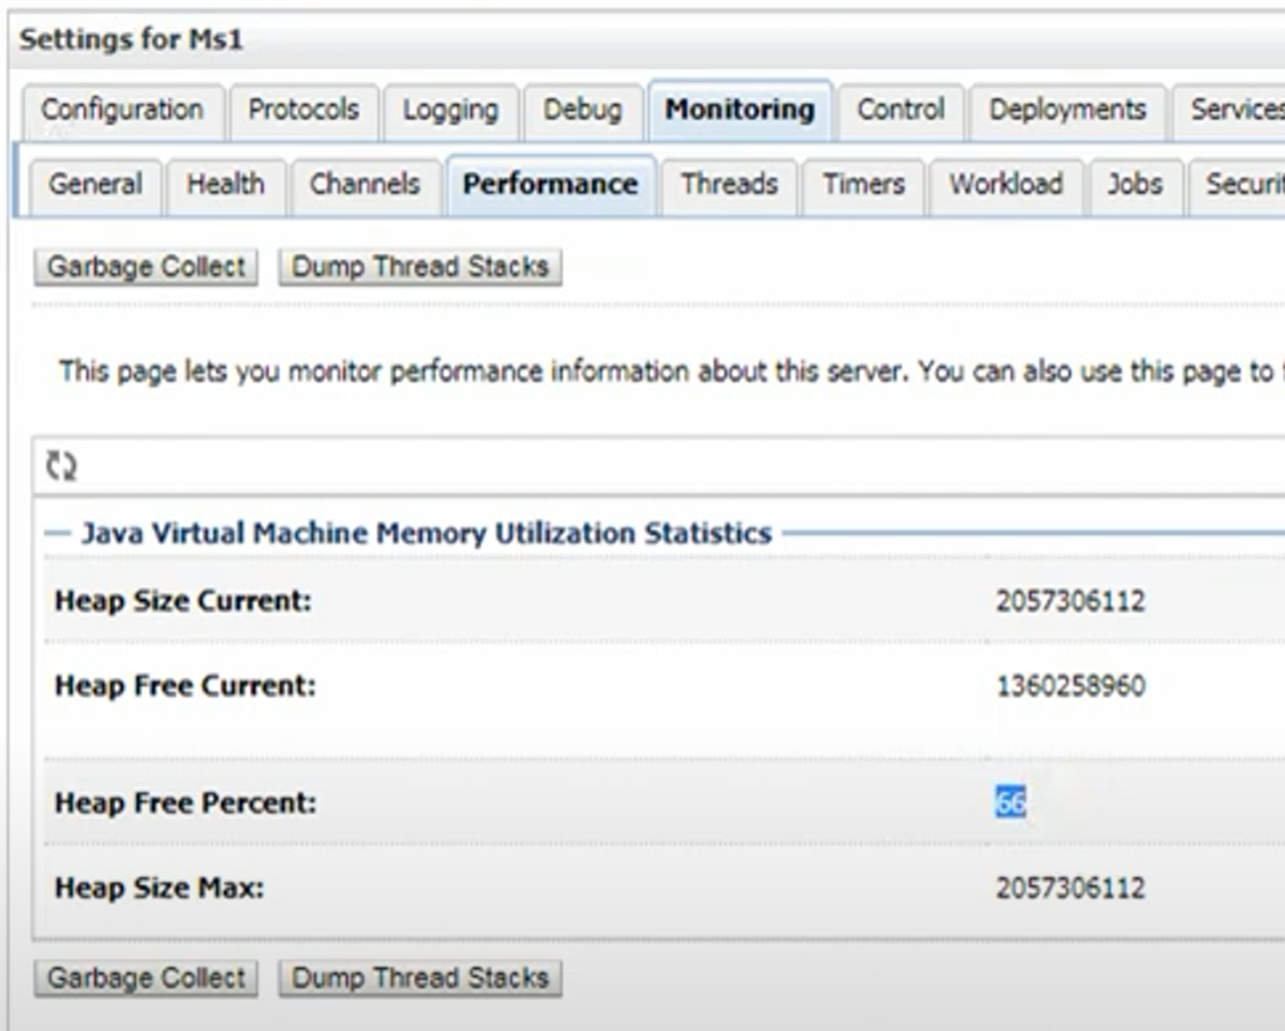The height and width of the screenshot is (1031, 1285).
Task: Go to the Control tab
Action: pyautogui.click(x=900, y=110)
